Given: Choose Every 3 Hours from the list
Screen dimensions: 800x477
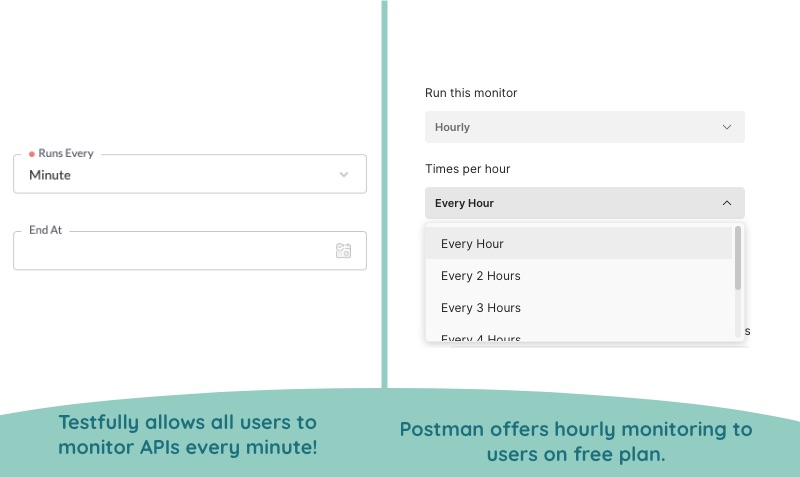Looking at the screenshot, I should pos(579,308).
